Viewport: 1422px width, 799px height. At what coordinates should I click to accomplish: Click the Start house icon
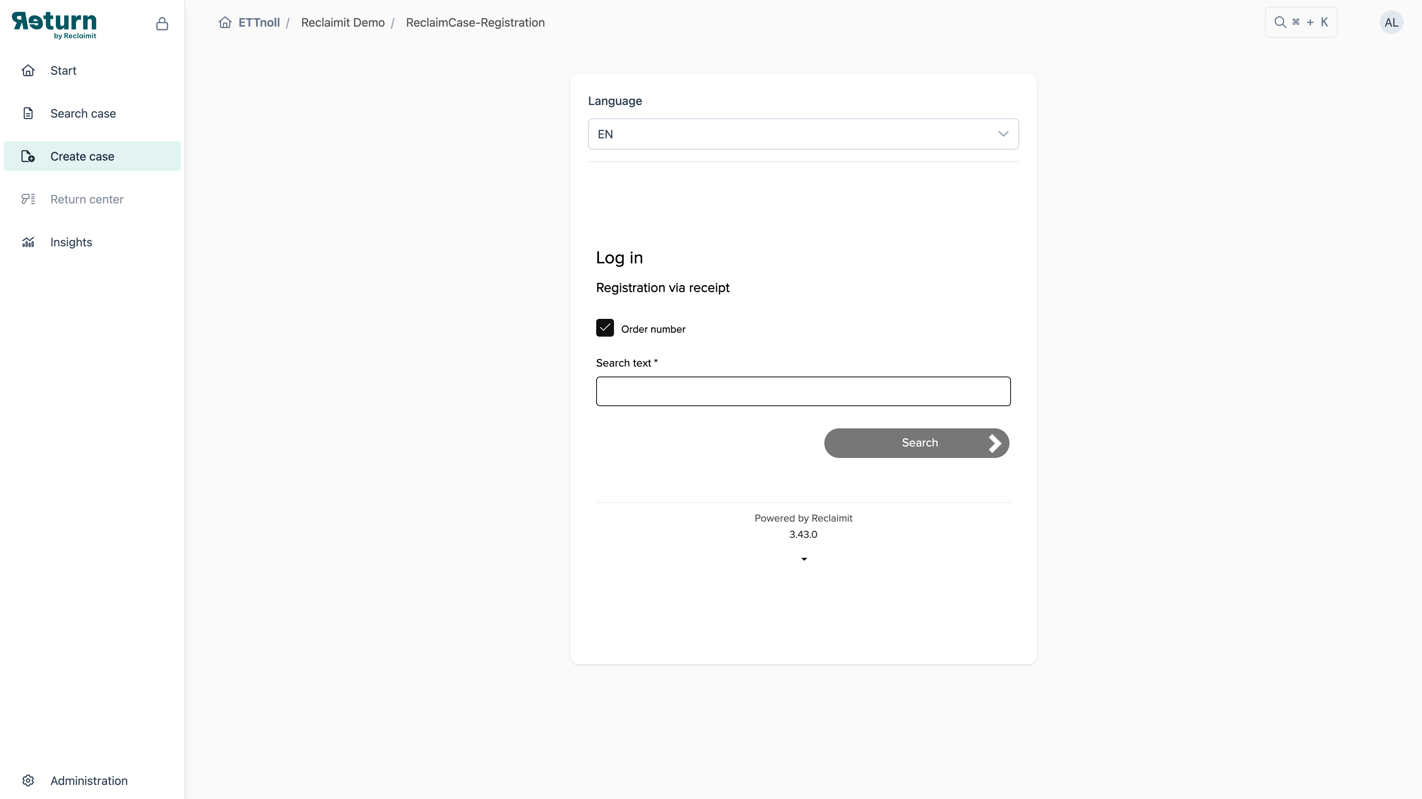(28, 71)
